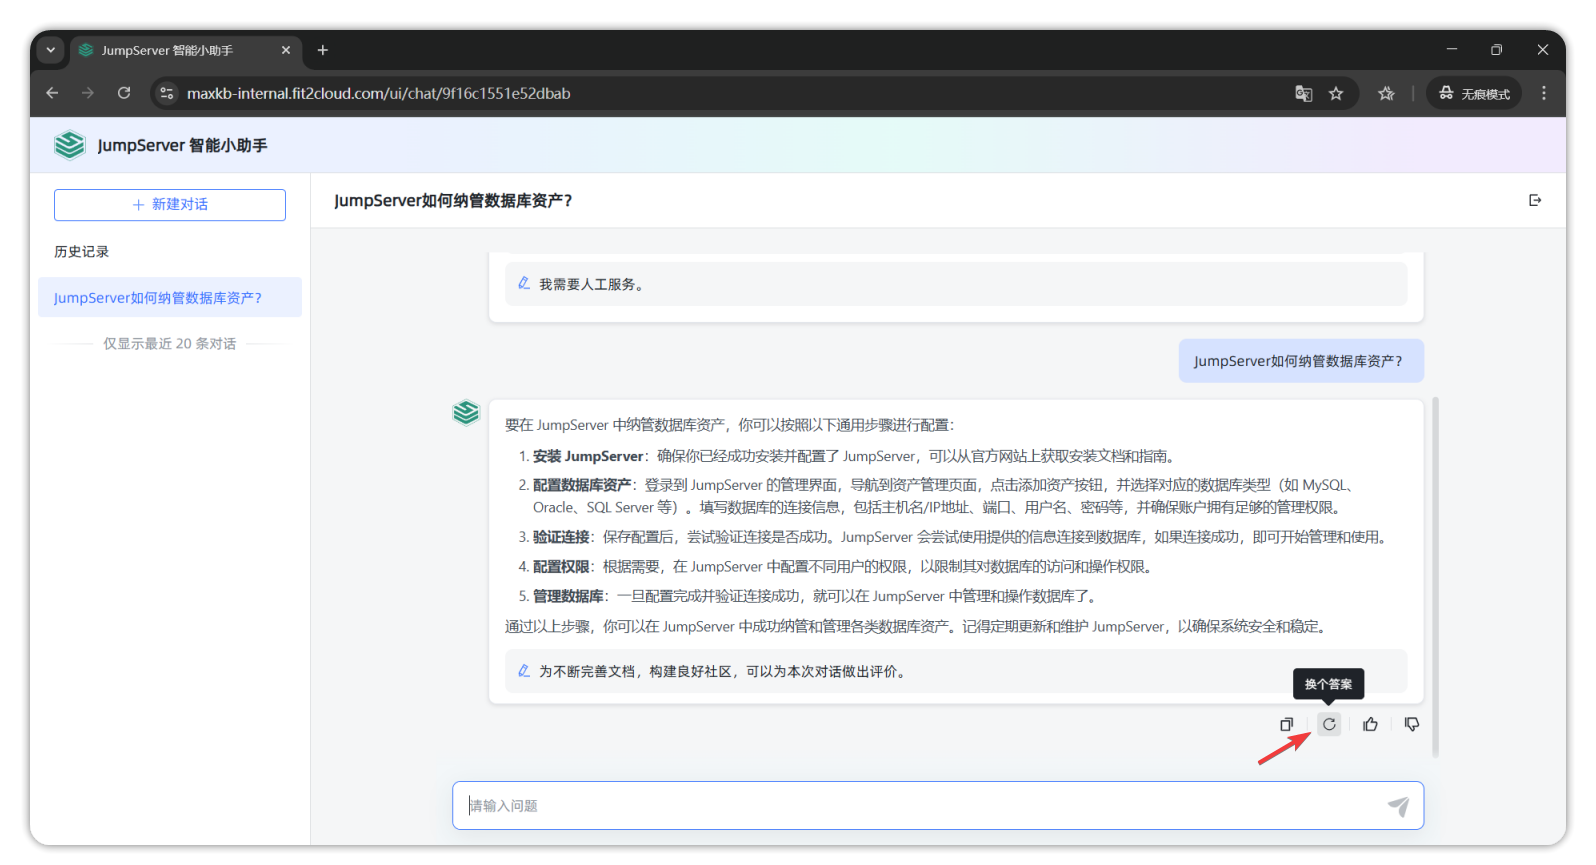Click the 无痕模式 incognito indicator
This screenshot has height=865, width=1596.
coord(1474,93)
